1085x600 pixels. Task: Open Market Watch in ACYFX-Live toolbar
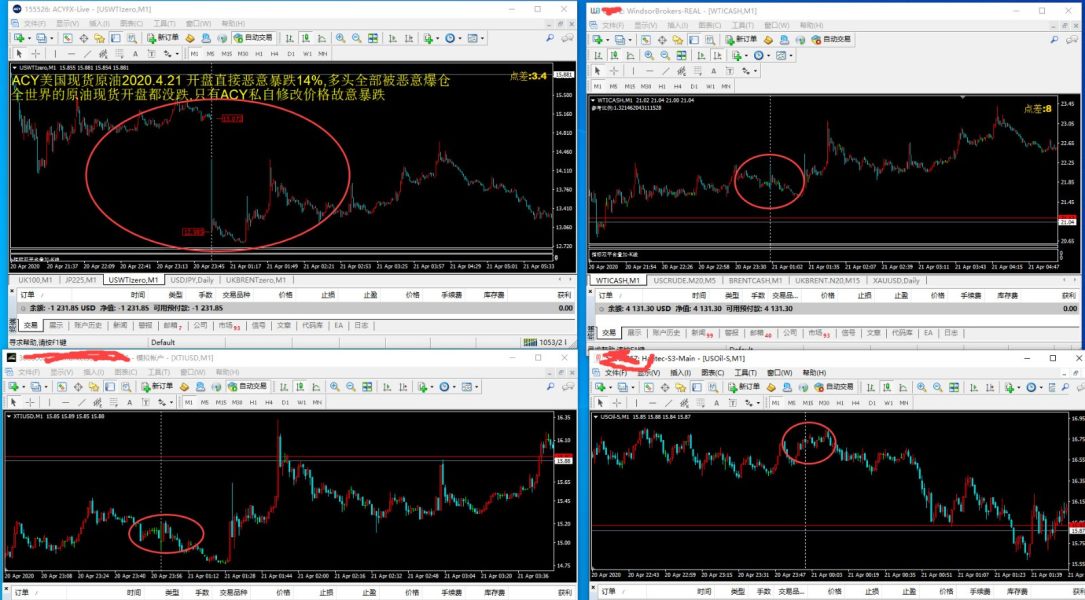[x=67, y=37]
